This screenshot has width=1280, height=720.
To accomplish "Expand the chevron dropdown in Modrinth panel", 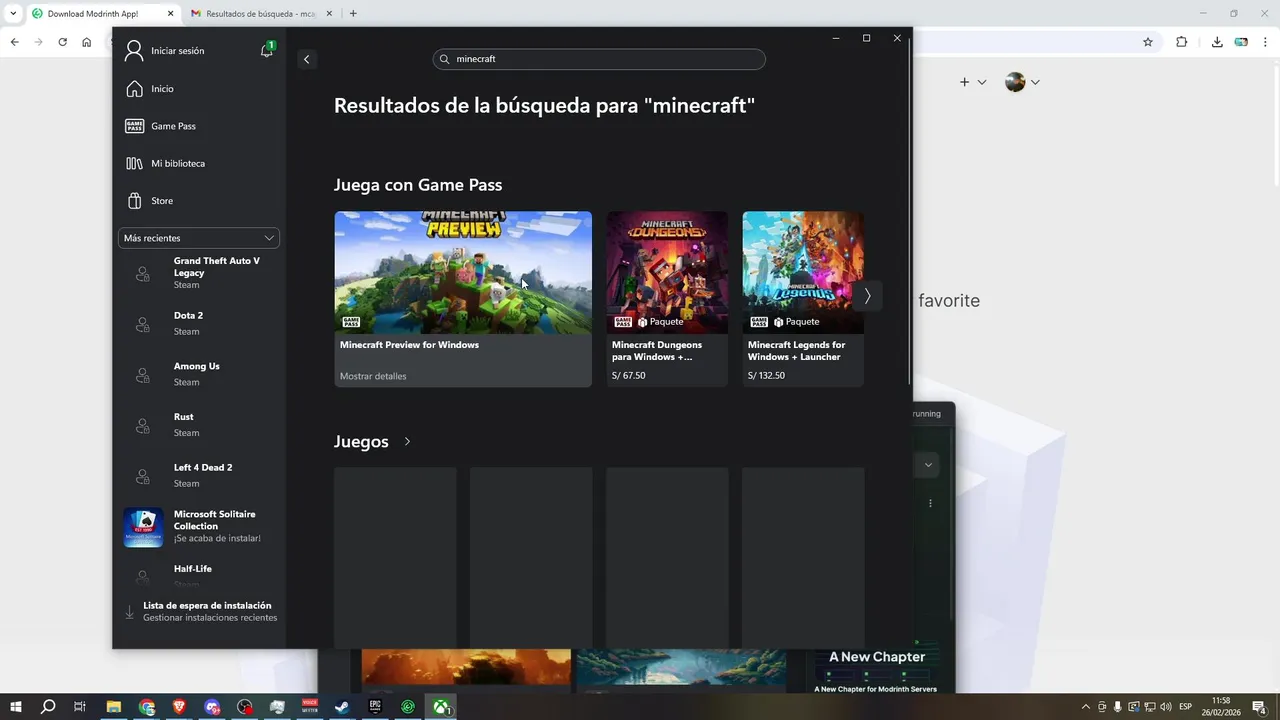I will (x=928, y=465).
